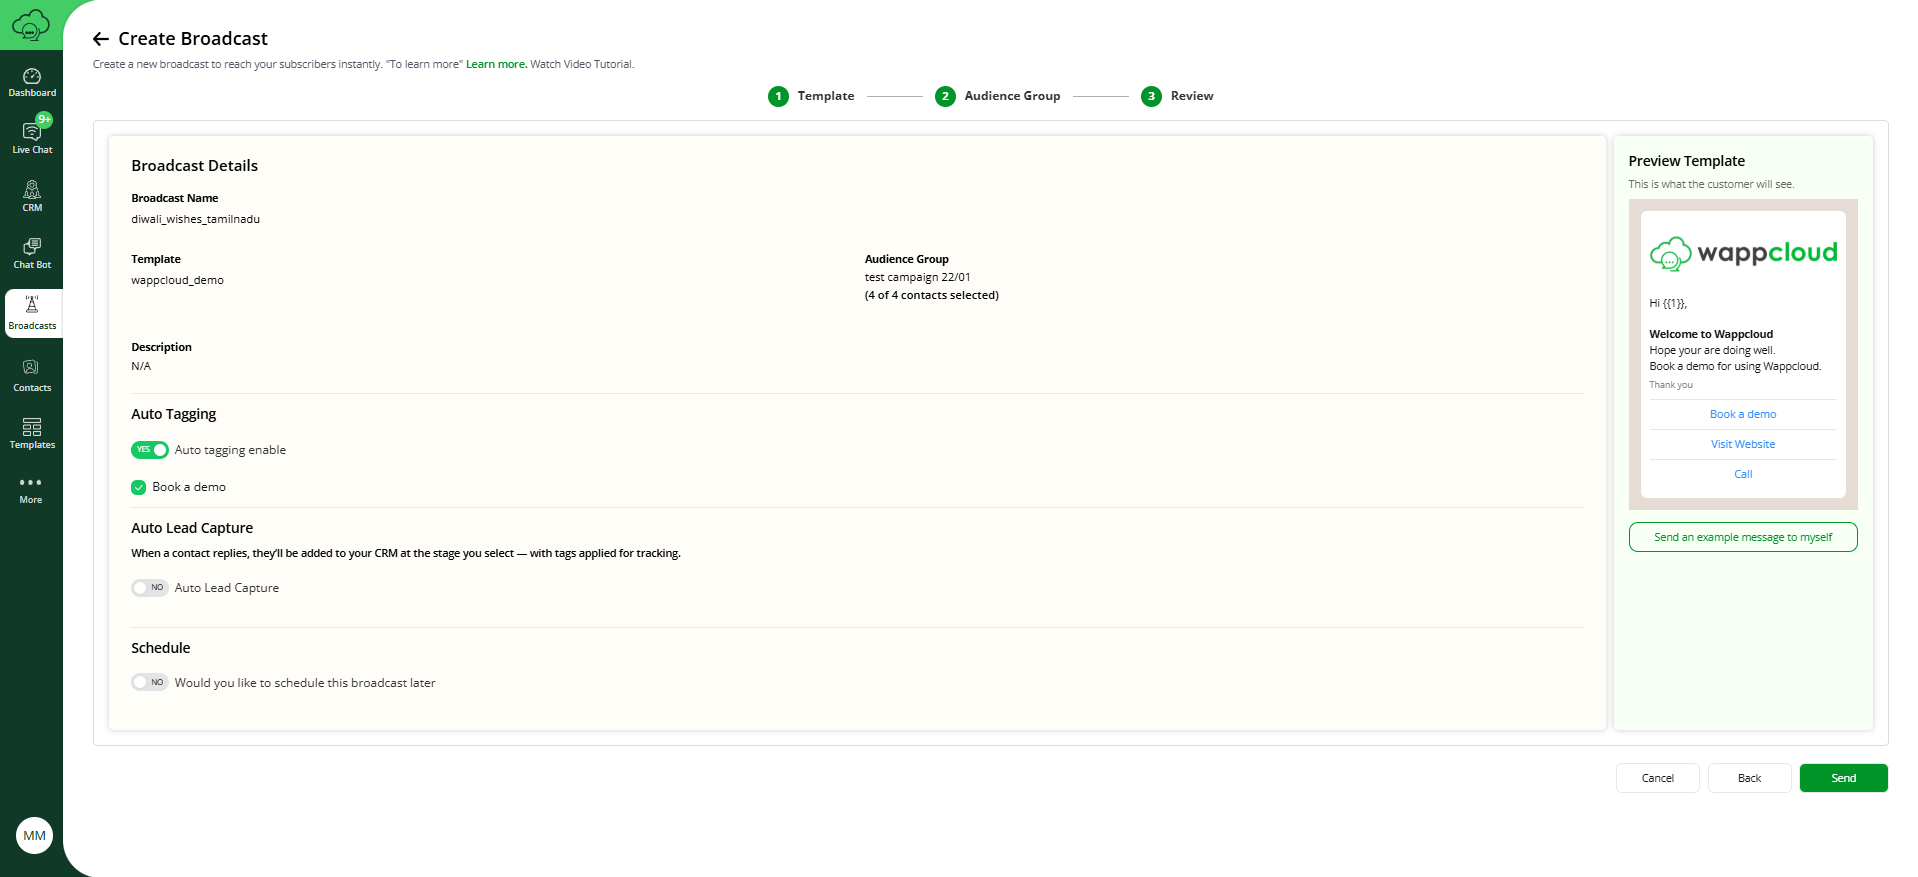
Task: Disable the Auto tagging toggle
Action: [x=150, y=450]
